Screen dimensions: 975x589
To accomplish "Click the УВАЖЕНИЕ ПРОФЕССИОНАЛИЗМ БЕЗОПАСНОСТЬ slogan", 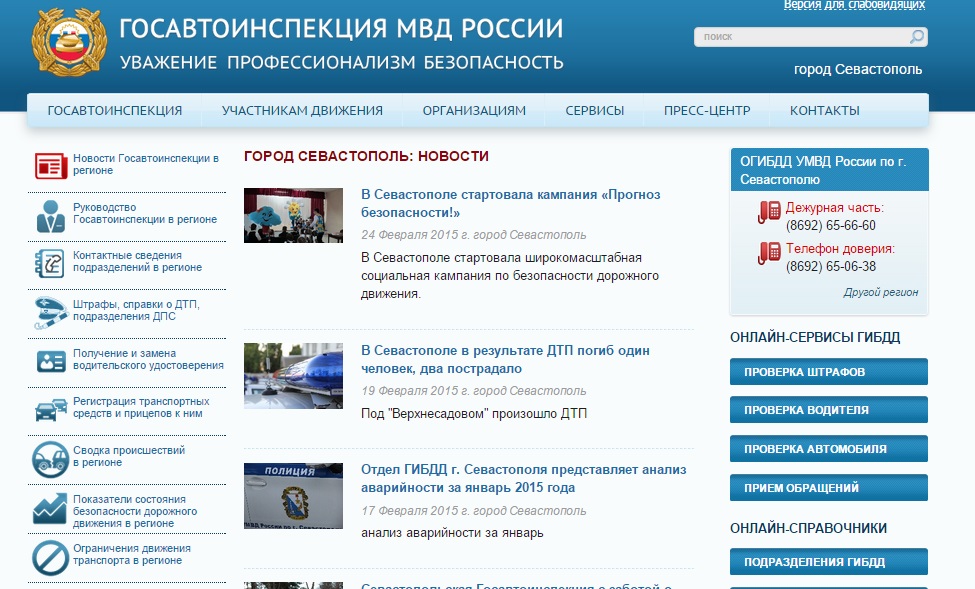I will (342, 63).
